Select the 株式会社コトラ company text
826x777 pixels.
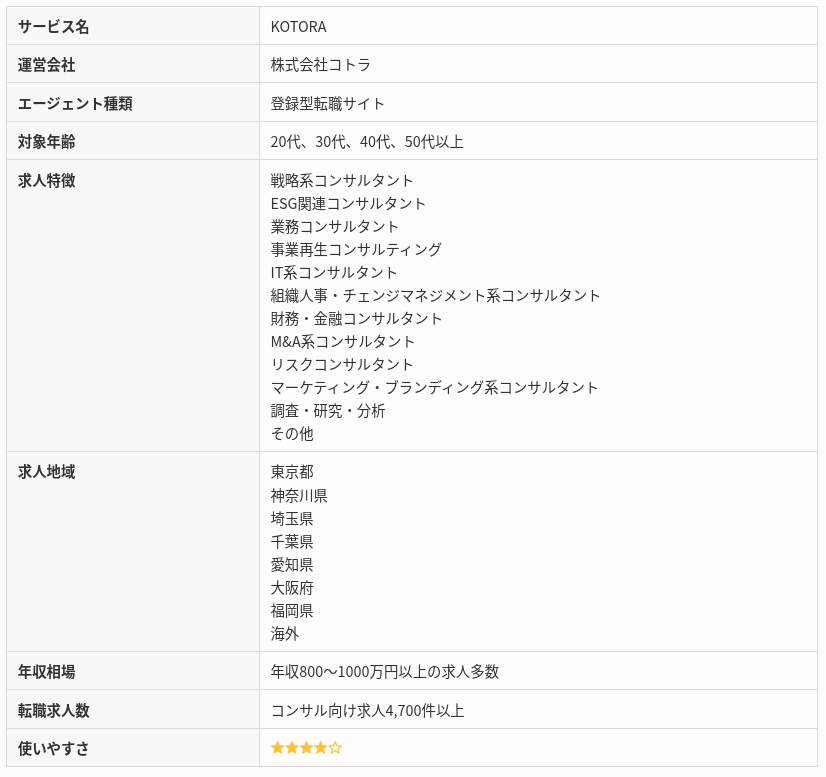pos(320,65)
